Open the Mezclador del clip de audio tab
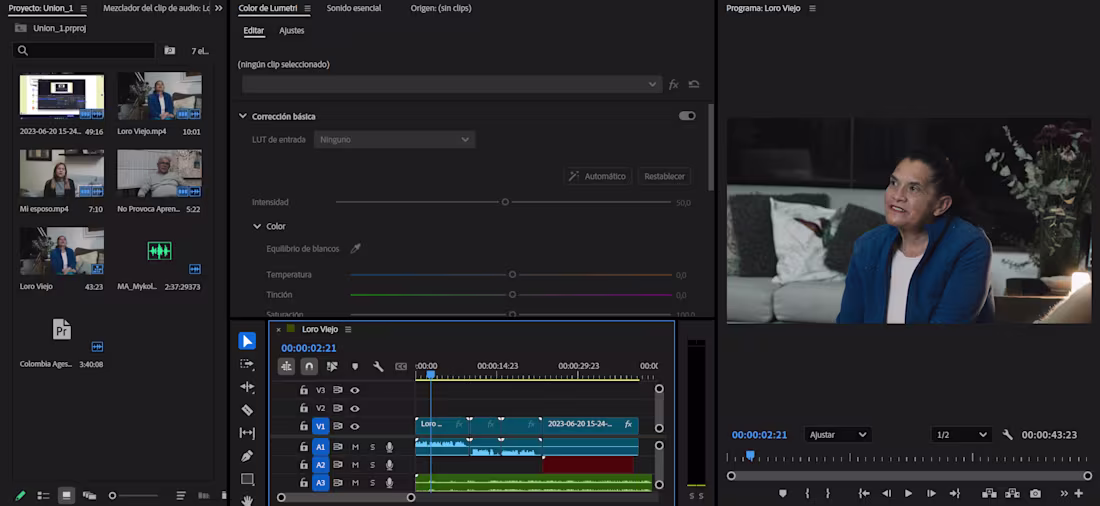This screenshot has width=1100, height=506. coord(156,8)
